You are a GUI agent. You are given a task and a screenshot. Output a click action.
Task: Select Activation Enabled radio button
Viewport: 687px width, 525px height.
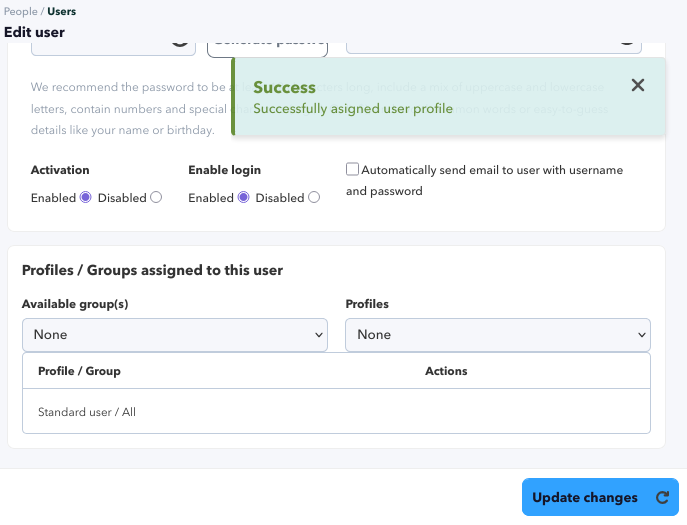[85, 198]
